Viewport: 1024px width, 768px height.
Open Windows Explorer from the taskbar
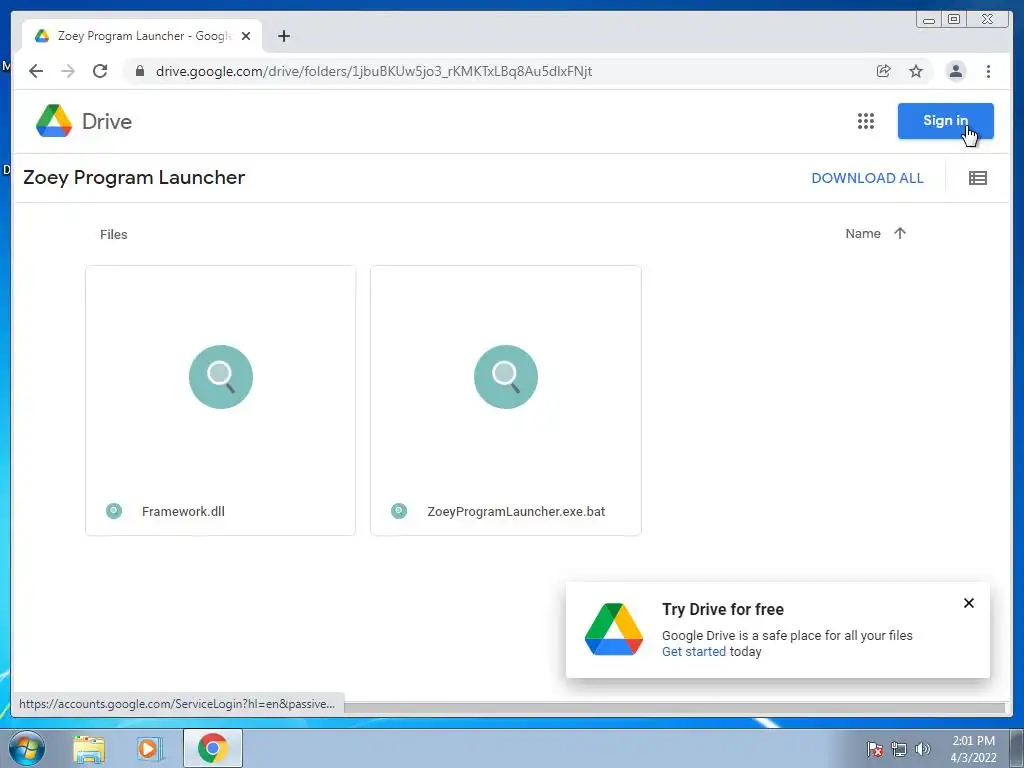point(89,749)
